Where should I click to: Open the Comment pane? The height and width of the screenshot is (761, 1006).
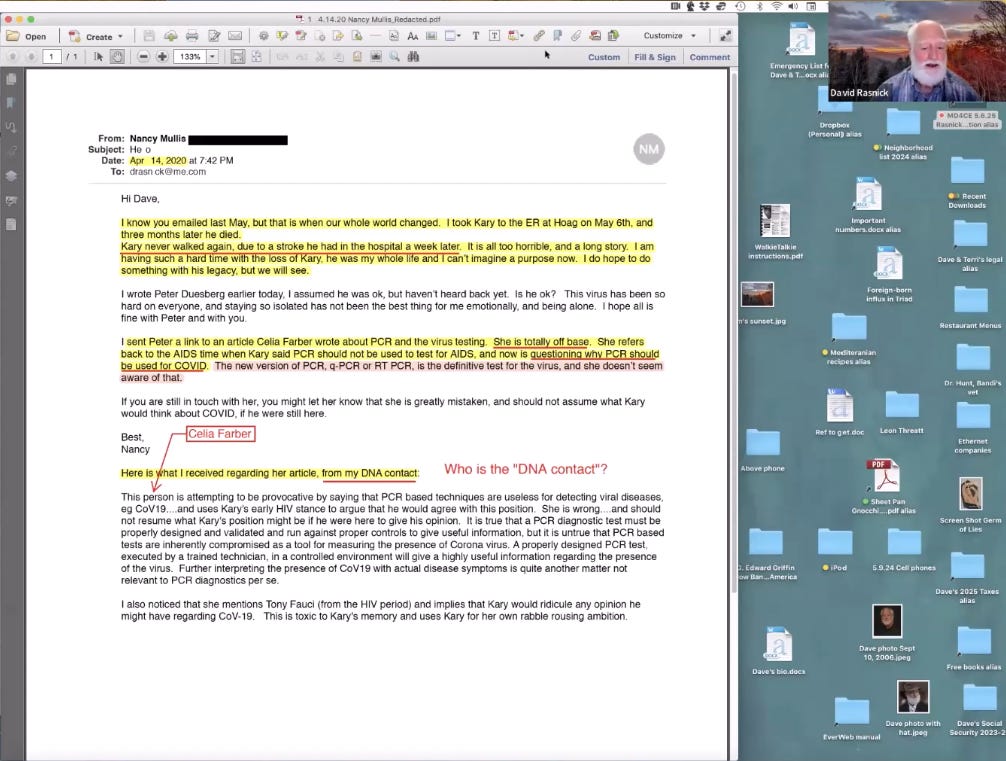[710, 57]
